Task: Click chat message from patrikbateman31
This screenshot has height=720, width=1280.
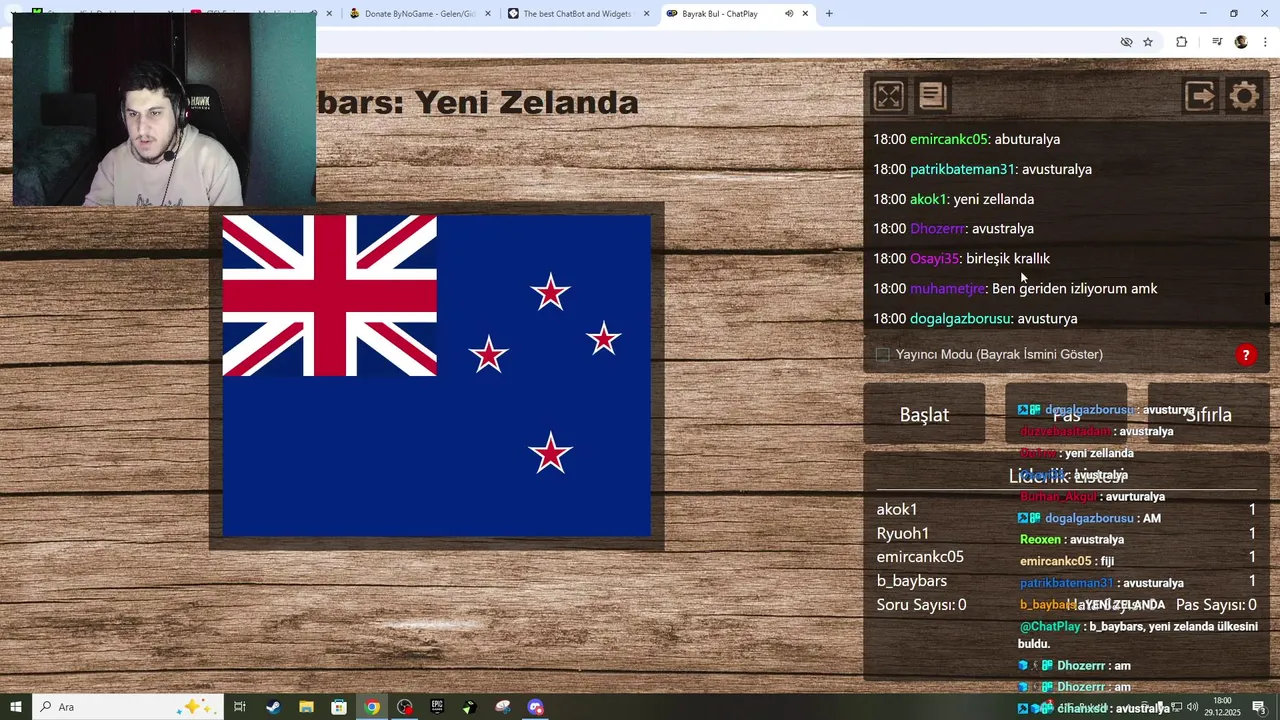Action: [x=982, y=170]
